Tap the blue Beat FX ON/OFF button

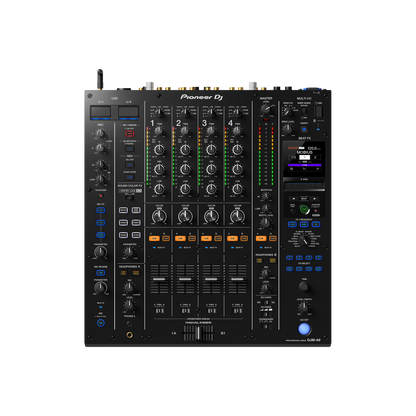tap(304, 329)
